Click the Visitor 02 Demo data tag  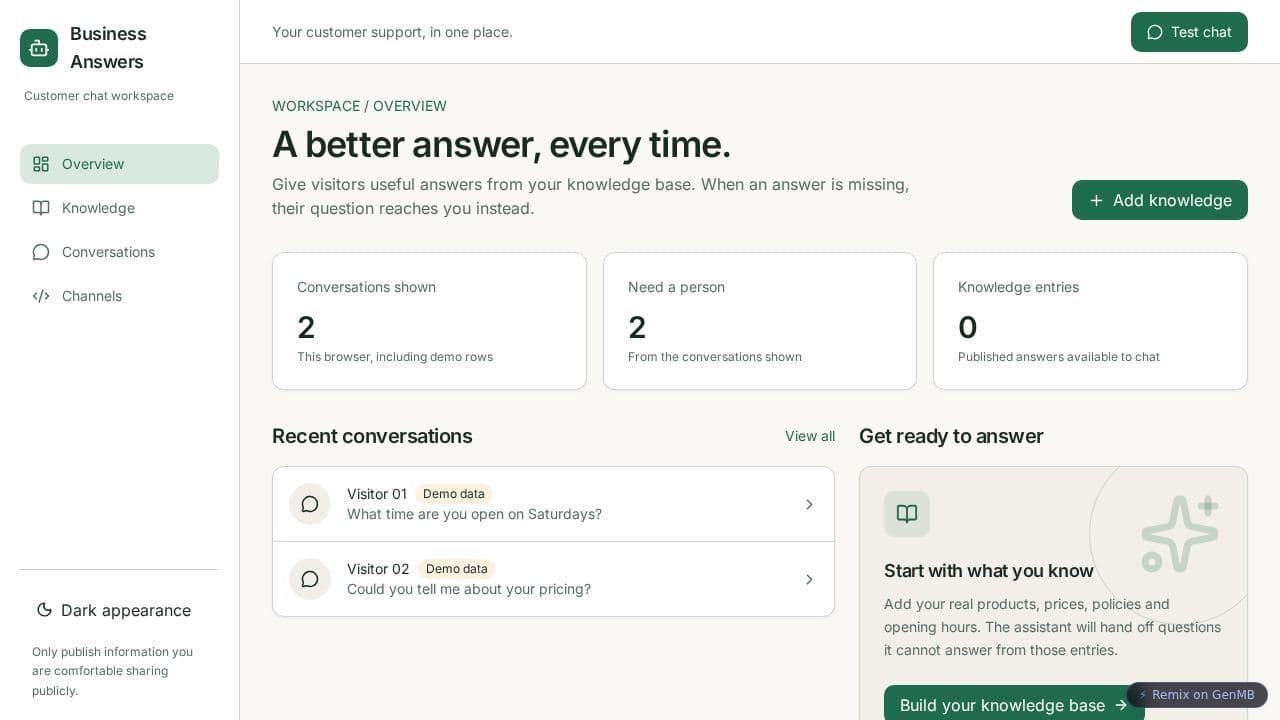(x=457, y=569)
